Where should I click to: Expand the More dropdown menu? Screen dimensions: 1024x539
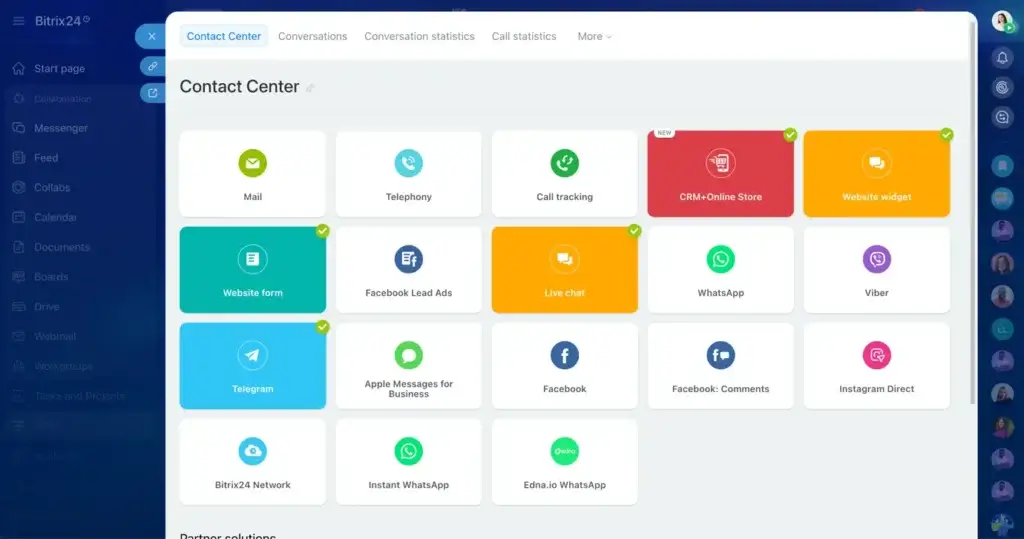tap(594, 36)
